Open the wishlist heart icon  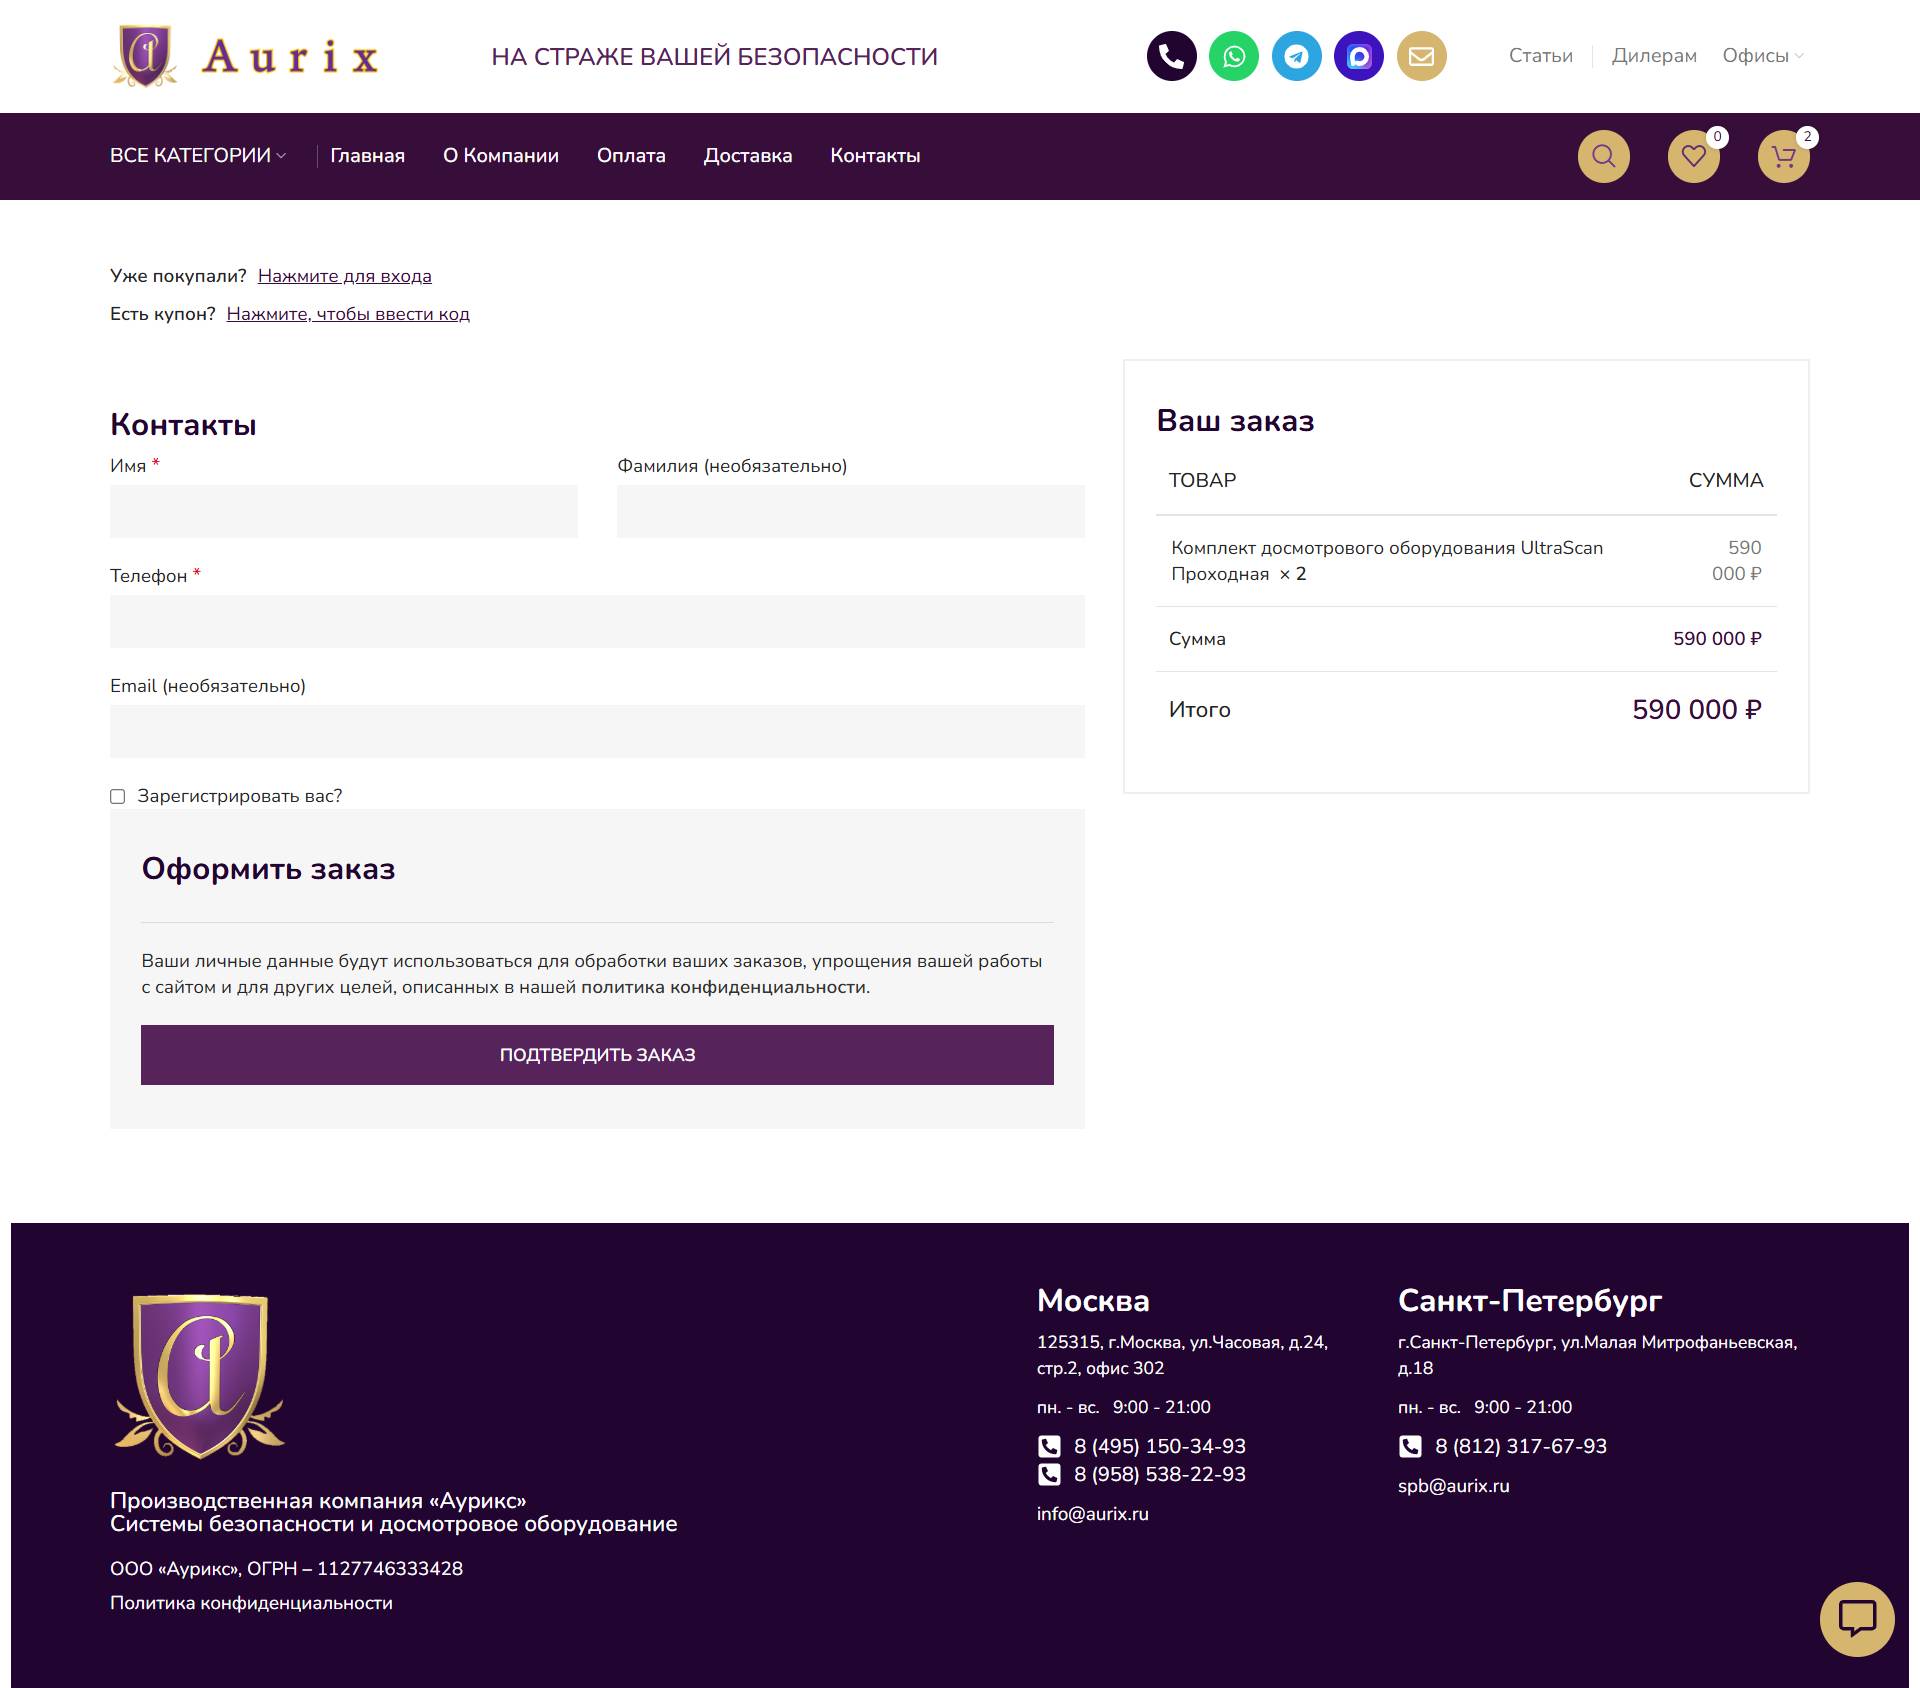coord(1694,156)
